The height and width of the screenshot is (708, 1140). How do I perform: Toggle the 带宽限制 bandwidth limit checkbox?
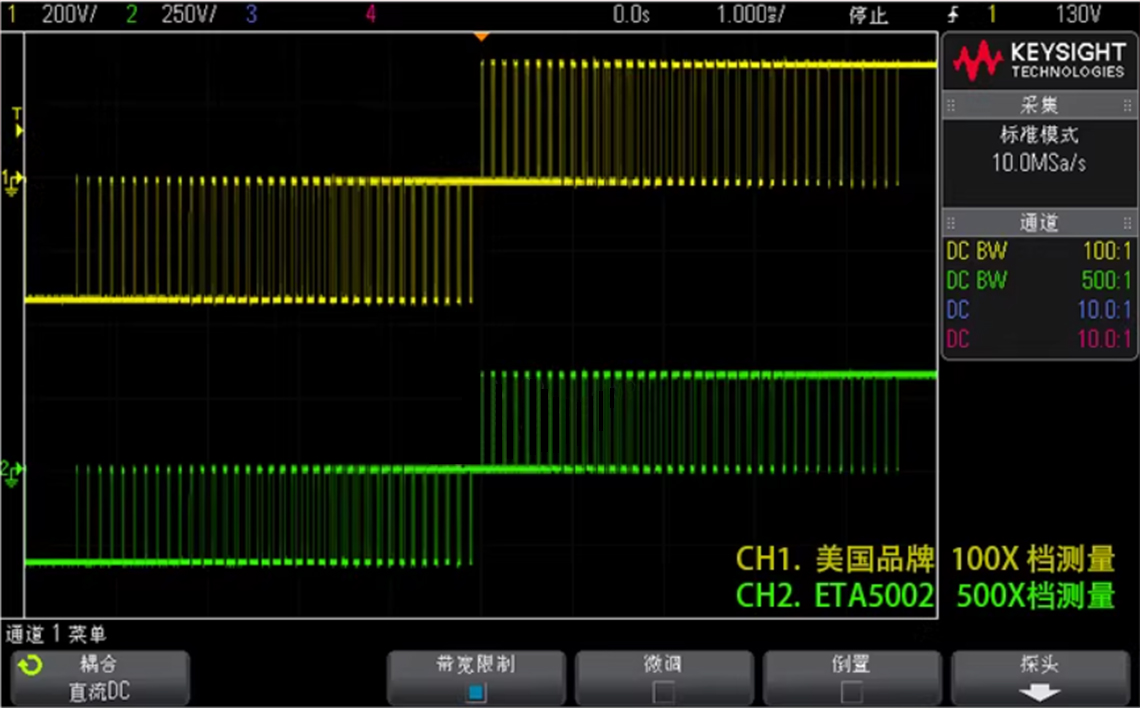(476, 691)
